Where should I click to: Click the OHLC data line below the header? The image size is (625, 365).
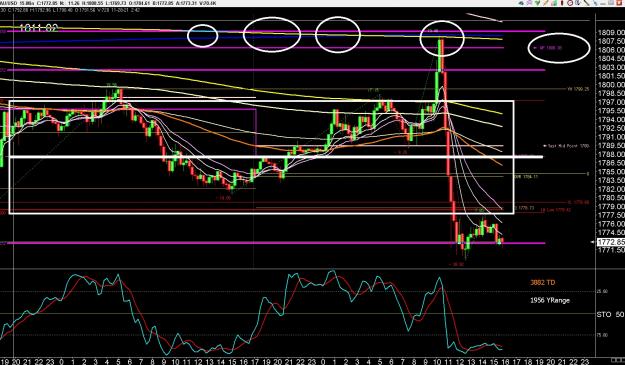[70, 10]
